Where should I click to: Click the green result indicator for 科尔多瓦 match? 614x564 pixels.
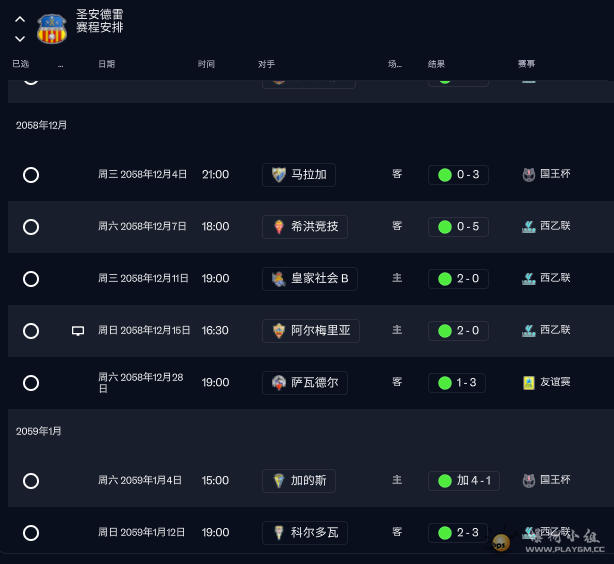pos(444,533)
